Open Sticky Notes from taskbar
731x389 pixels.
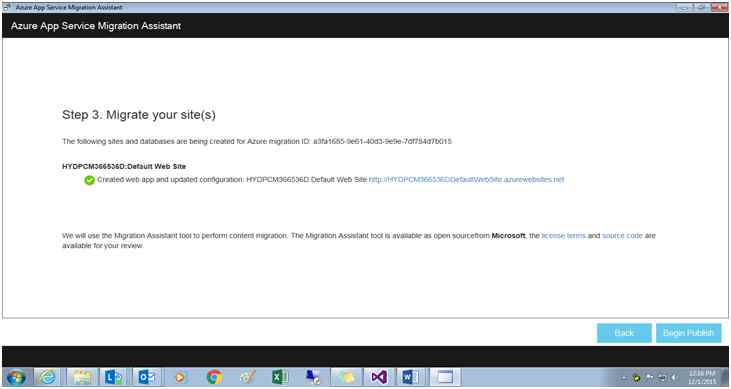click(345, 377)
